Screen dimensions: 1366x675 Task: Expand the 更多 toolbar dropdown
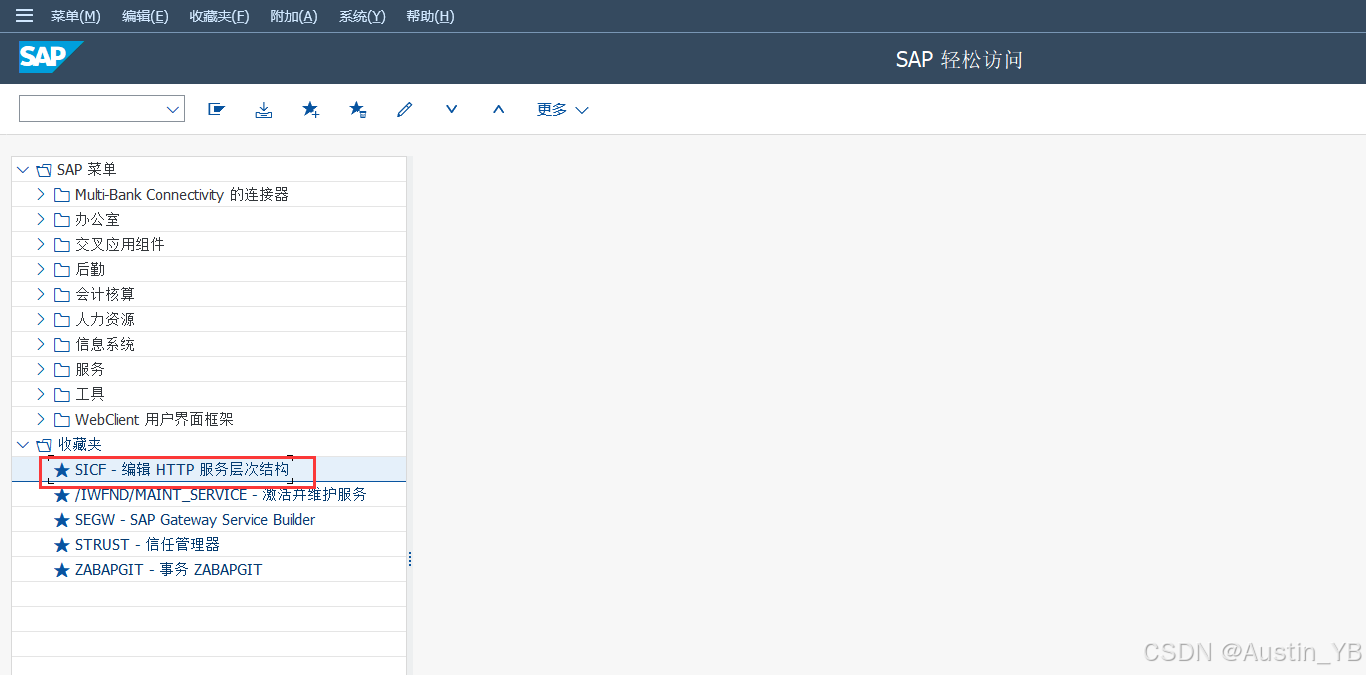[562, 109]
